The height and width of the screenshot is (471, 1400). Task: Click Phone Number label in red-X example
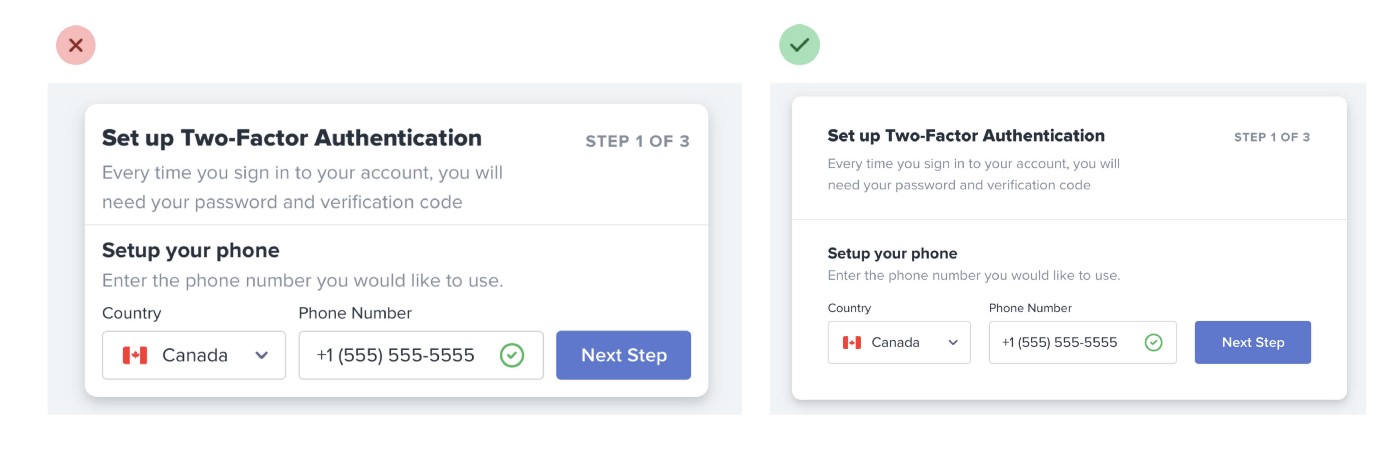tap(355, 313)
